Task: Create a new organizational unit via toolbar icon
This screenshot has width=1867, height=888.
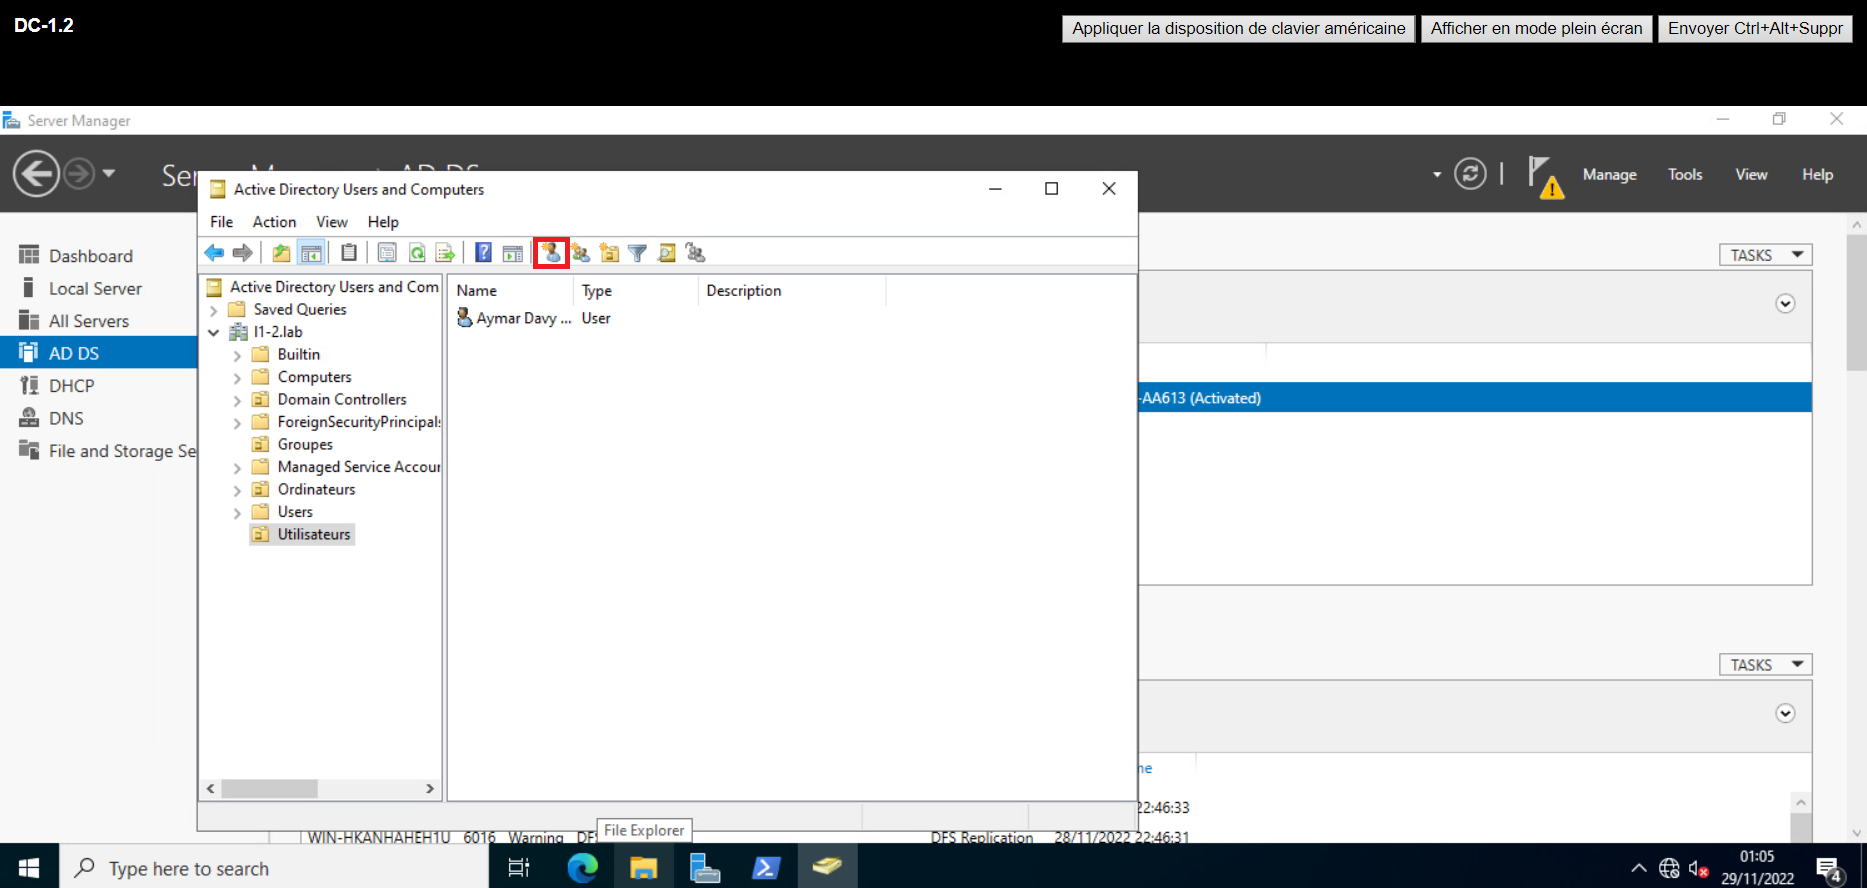Action: [x=609, y=253]
